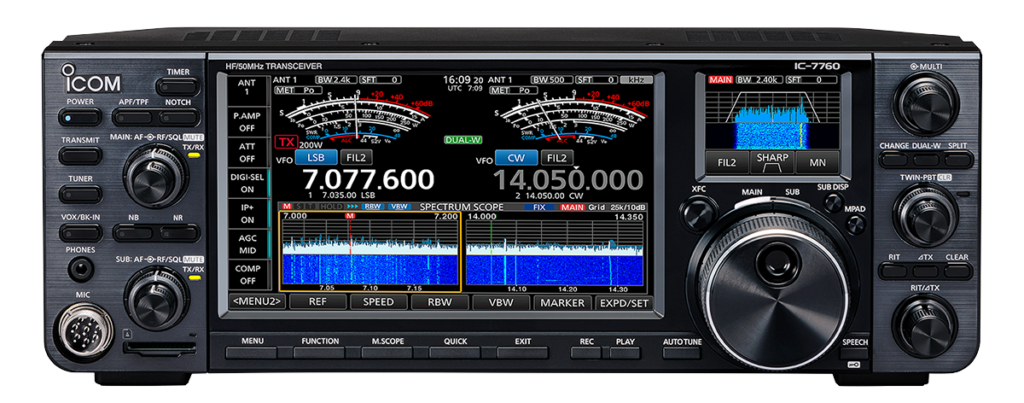Tap the main band spectrum scope 7.000-7.200

click(x=370, y=251)
